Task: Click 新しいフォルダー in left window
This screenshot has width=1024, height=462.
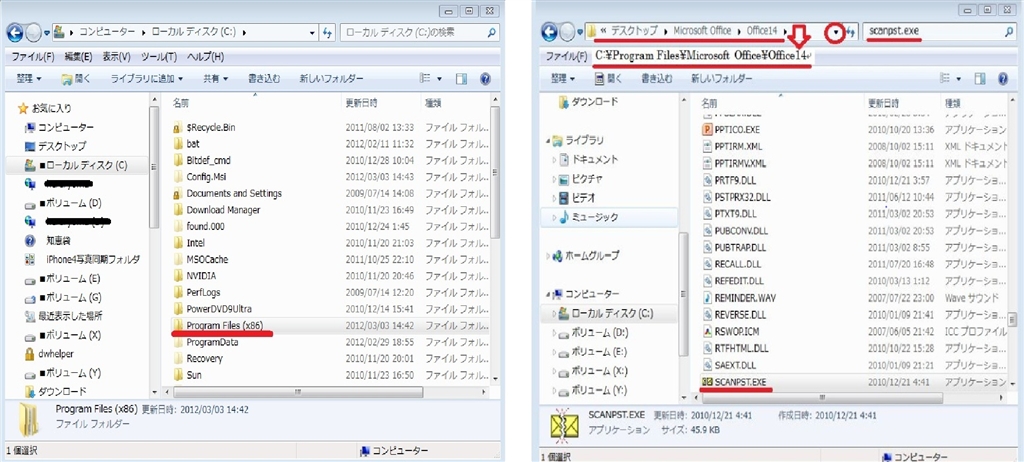Action: pyautogui.click(x=331, y=78)
